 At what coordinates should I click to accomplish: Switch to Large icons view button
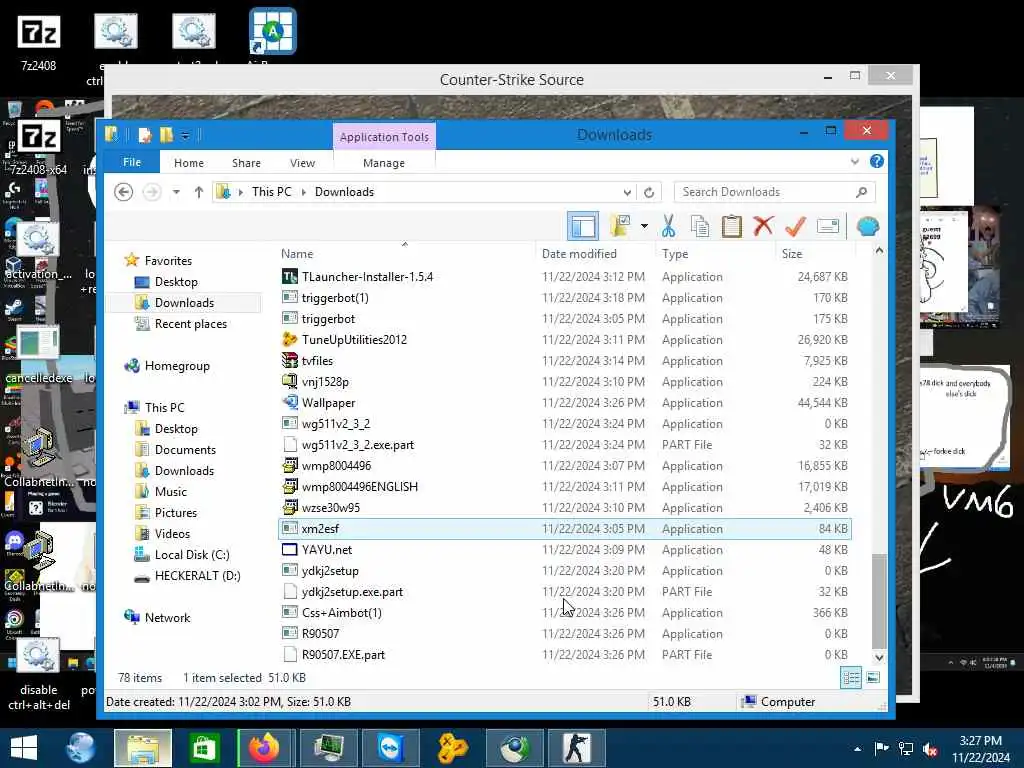pos(873,678)
